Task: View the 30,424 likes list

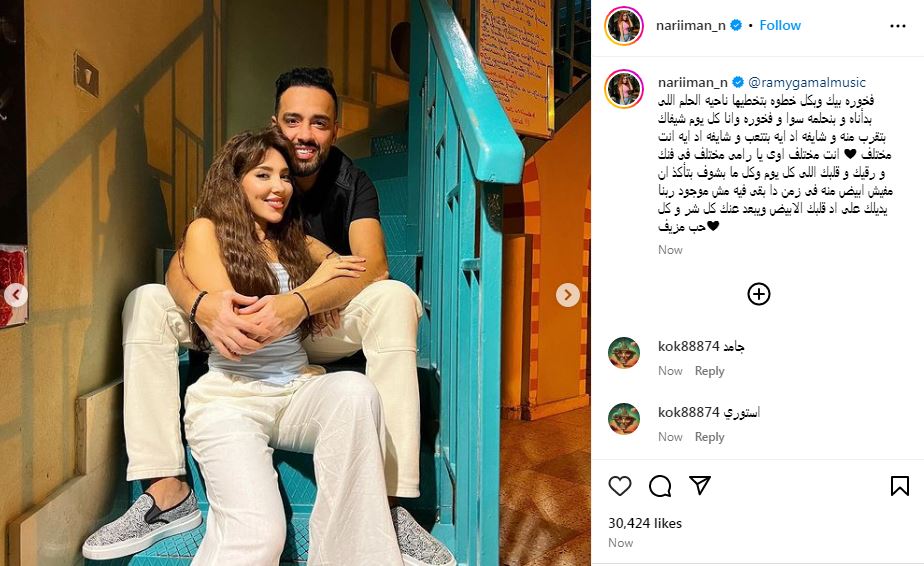Action: [645, 523]
